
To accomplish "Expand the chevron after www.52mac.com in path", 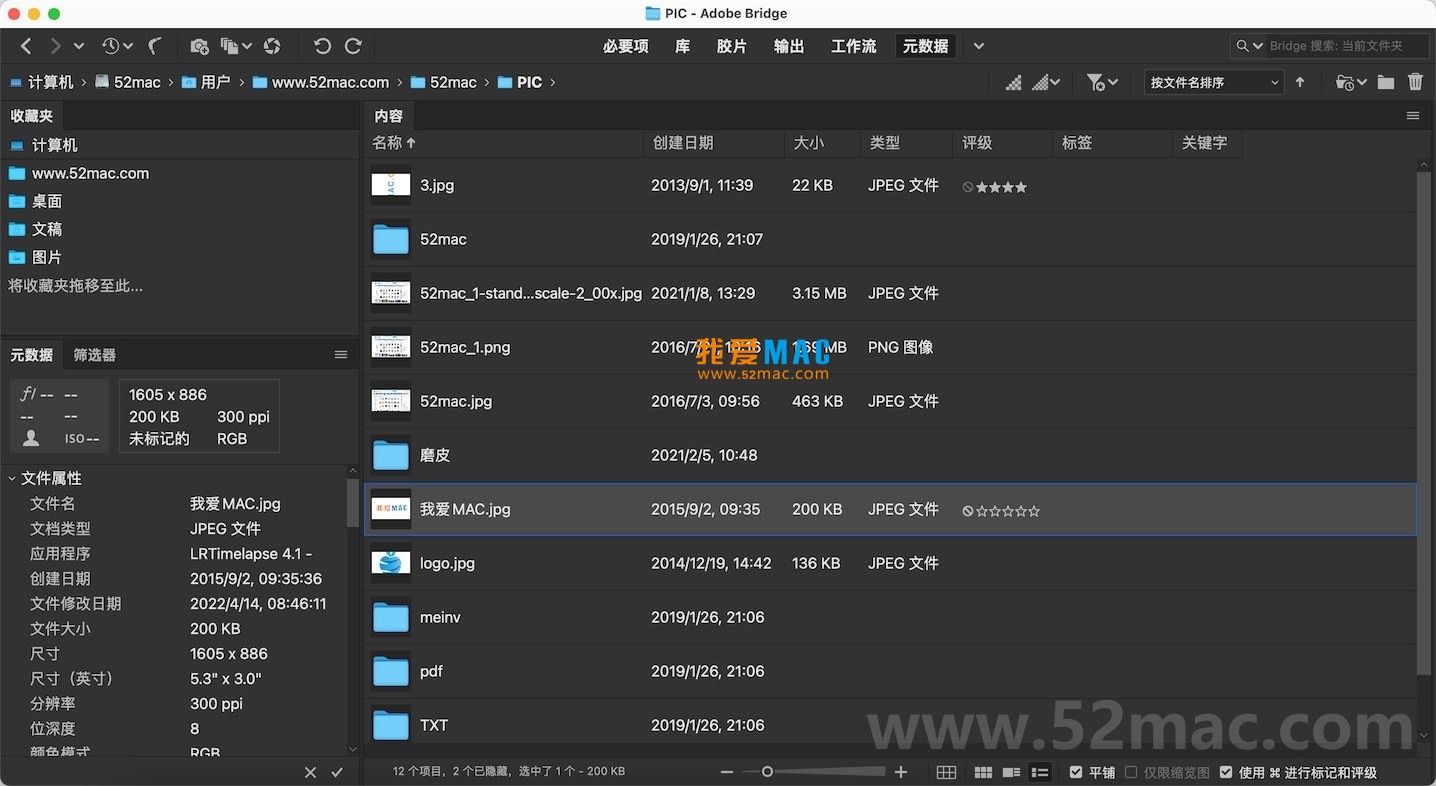I will coord(400,82).
